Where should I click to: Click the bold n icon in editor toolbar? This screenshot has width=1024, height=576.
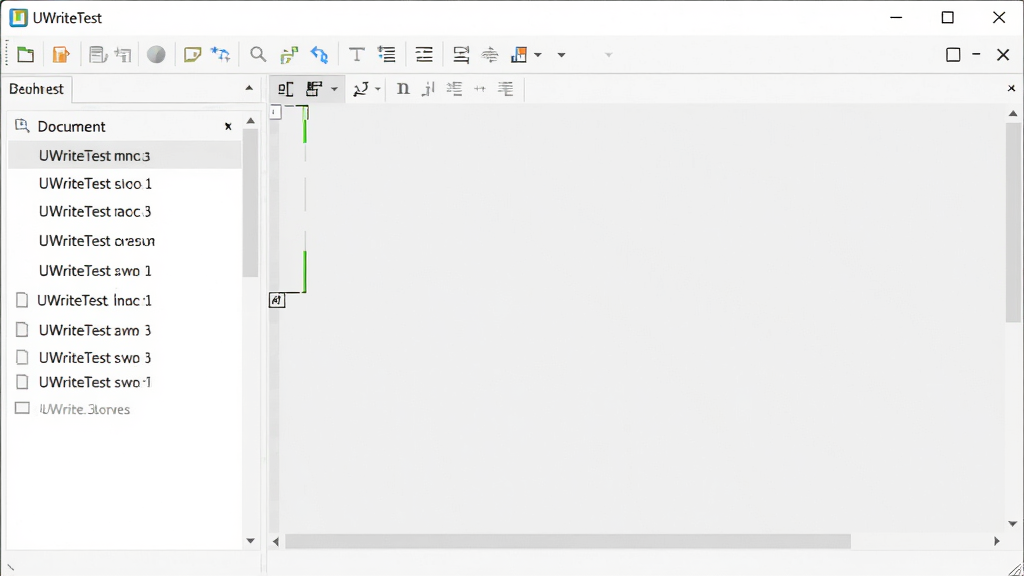click(403, 89)
